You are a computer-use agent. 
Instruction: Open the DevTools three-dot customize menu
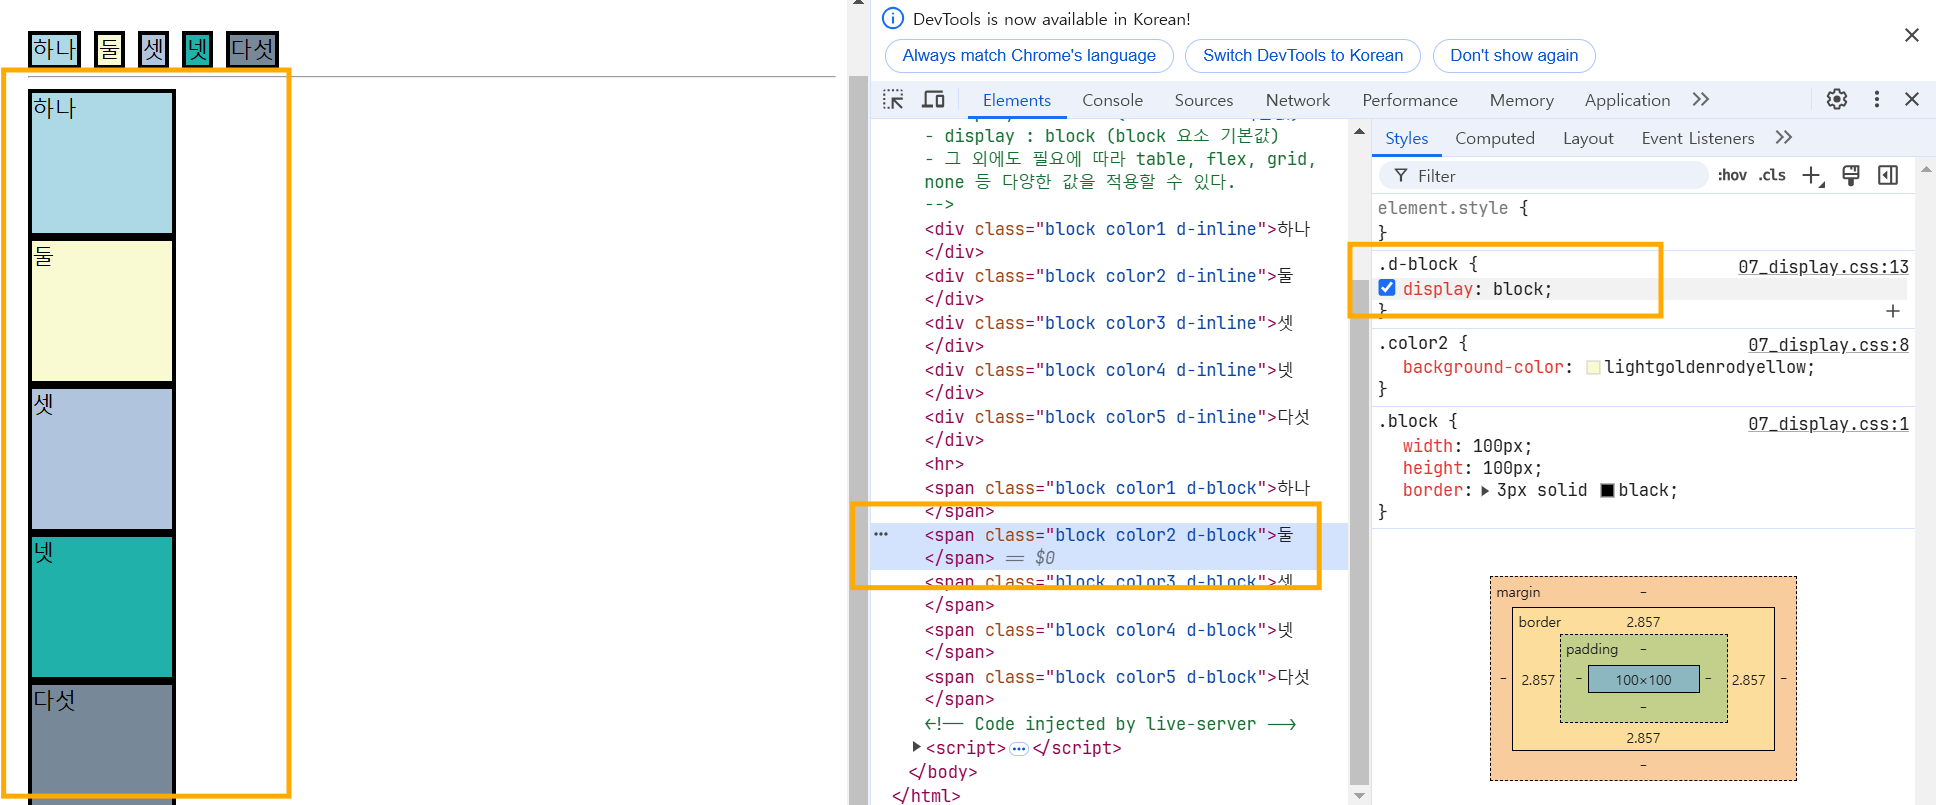click(1876, 99)
